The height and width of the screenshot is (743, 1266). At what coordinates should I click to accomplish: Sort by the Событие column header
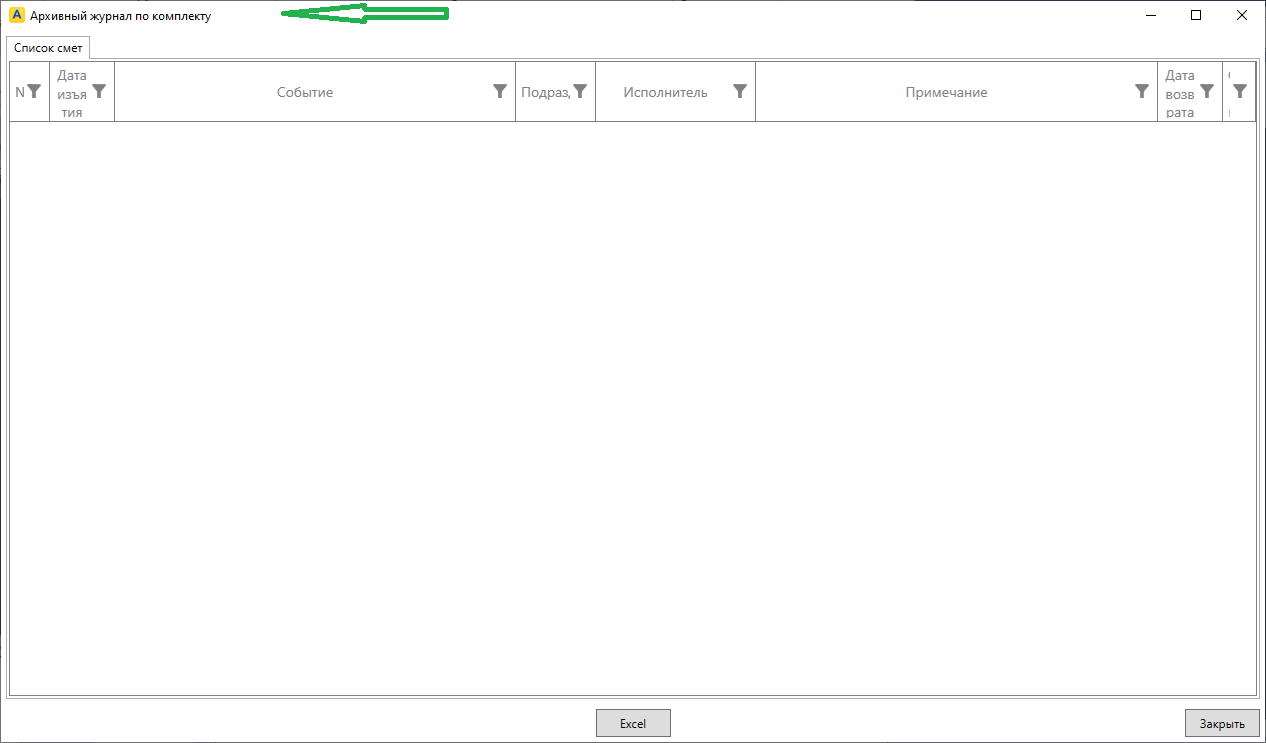[x=305, y=92]
